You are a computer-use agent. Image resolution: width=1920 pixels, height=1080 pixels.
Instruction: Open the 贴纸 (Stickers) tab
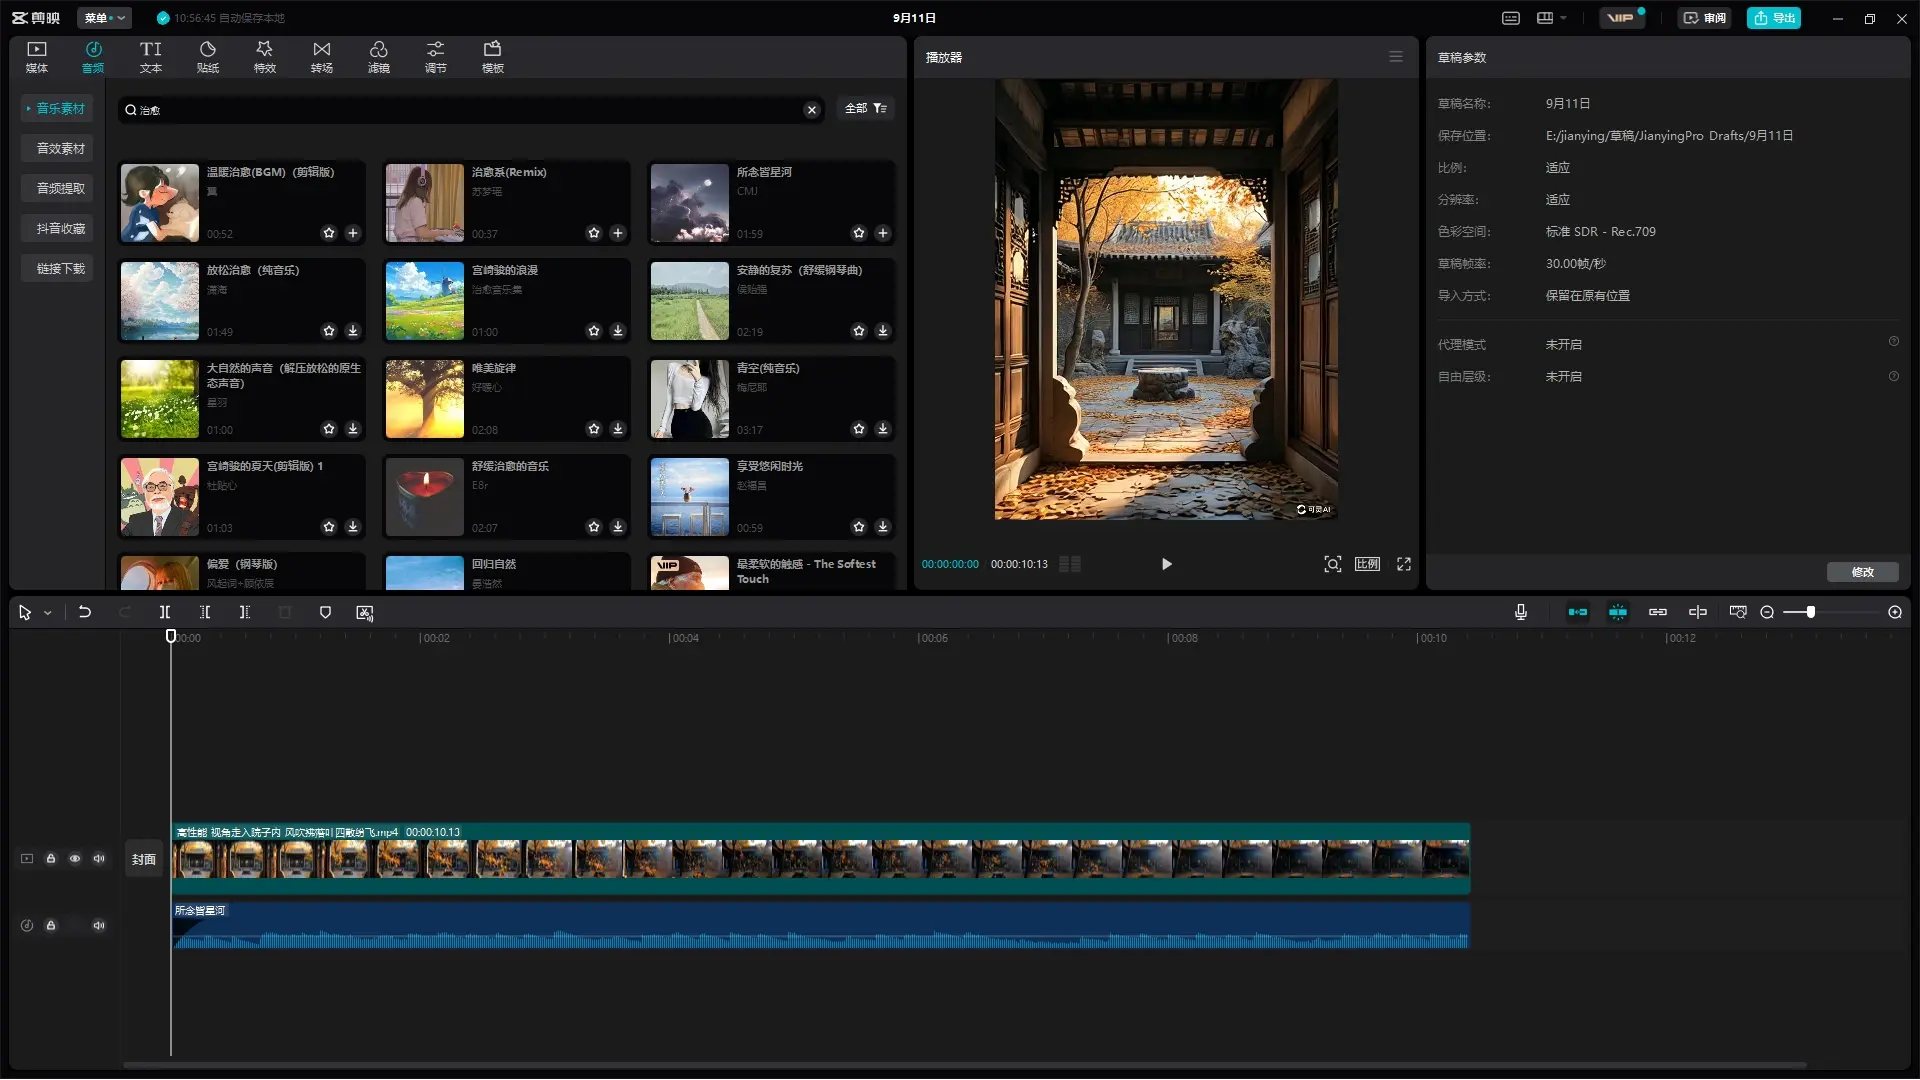[208, 57]
